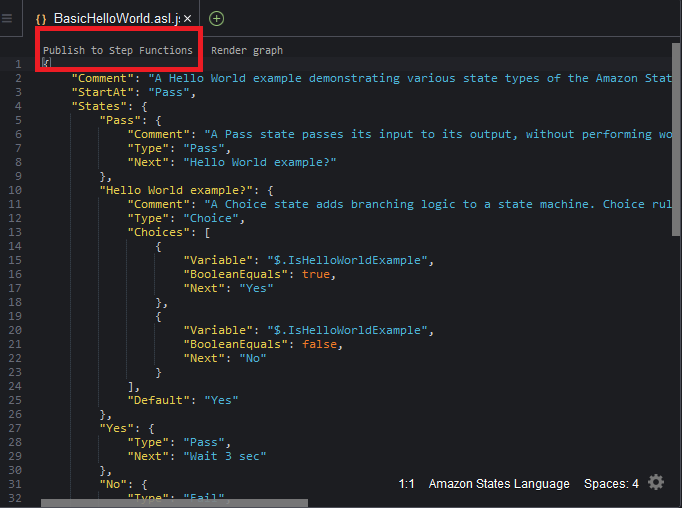
Task: Click line number 10 in the gutter
Action: point(15,190)
